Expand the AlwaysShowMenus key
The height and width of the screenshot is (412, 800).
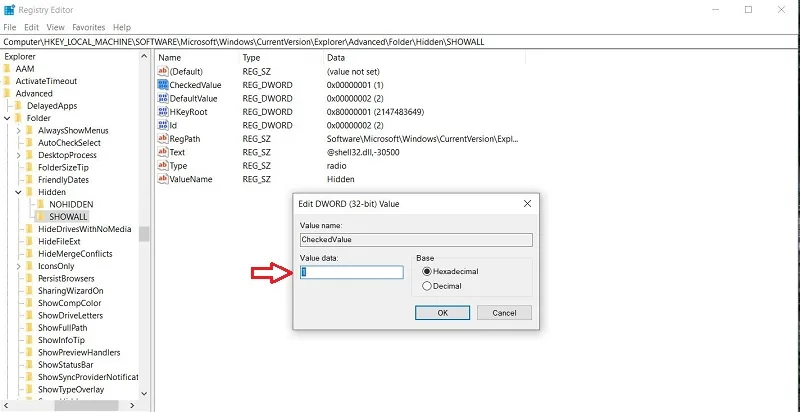click(18, 131)
